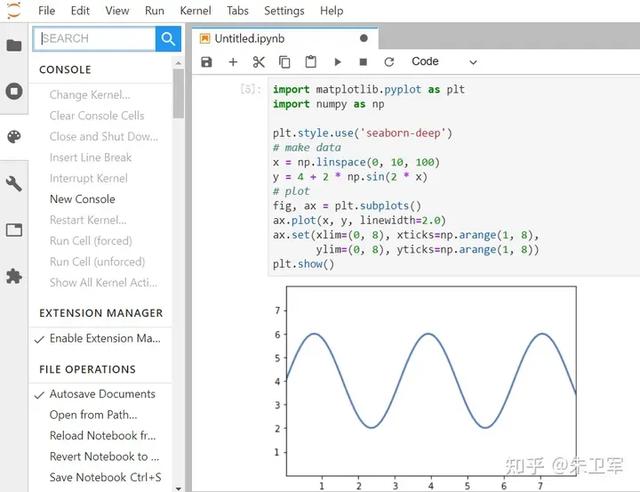The width and height of the screenshot is (640, 492).
Task: Click in the command palette SEARCH field
Action: [x=95, y=39]
